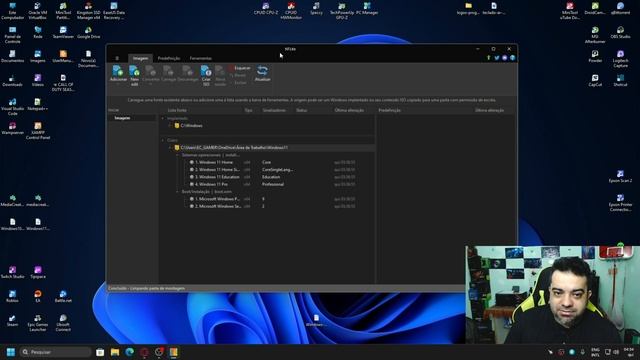The width and height of the screenshot is (640, 360).
Task: Open the MSI Afterburner desktop shortcut
Action: tap(595, 35)
